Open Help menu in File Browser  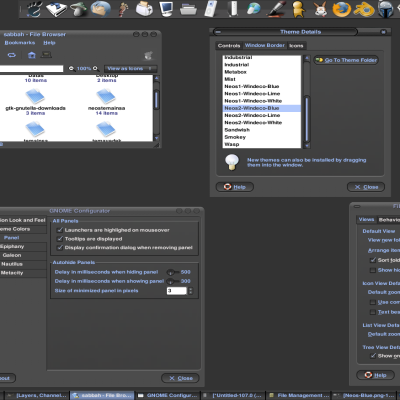pos(49,43)
